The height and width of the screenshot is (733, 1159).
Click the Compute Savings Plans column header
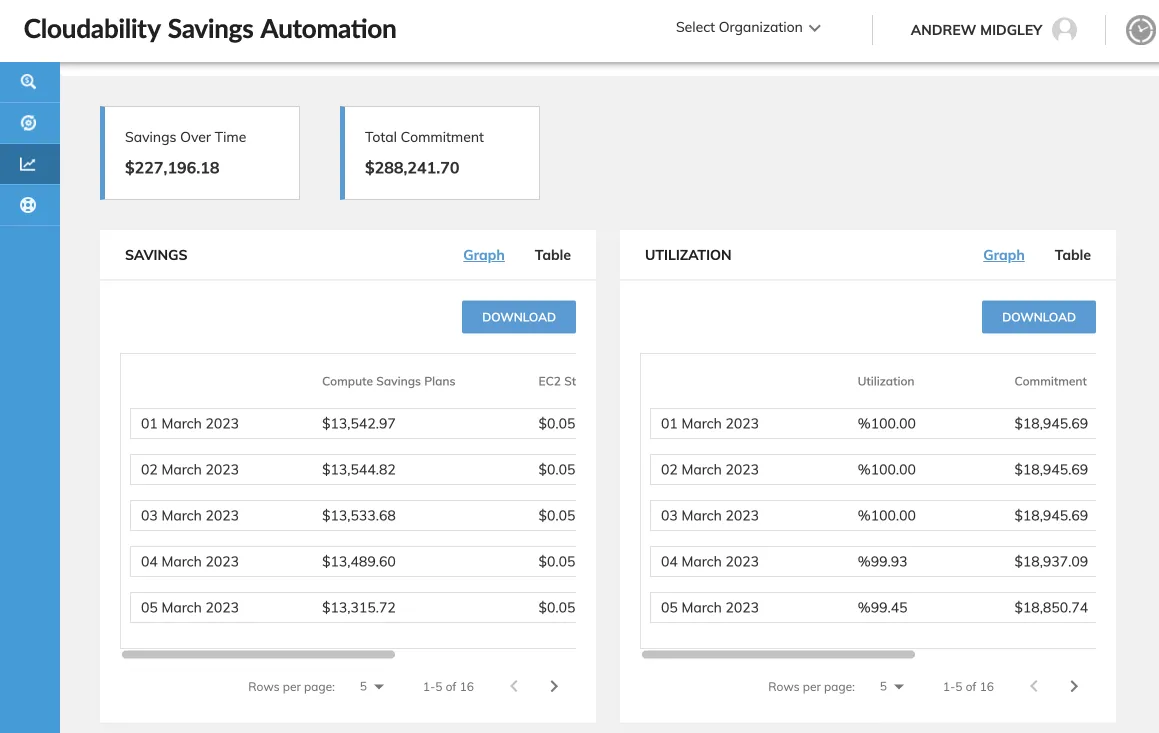point(388,381)
